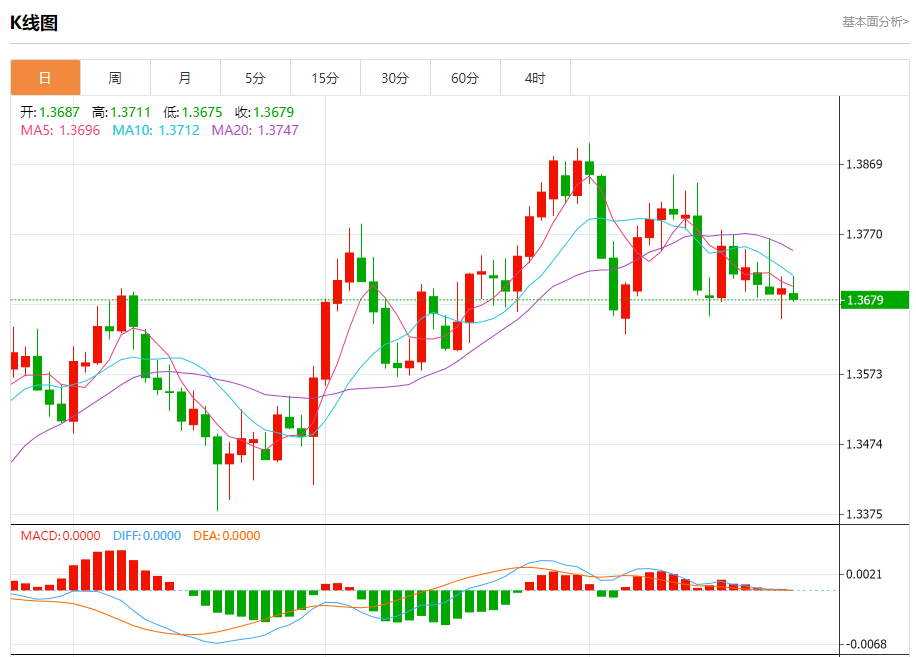Open the 5分 interval tab
Viewport: 916px width, 657px height.
pyautogui.click(x=255, y=78)
